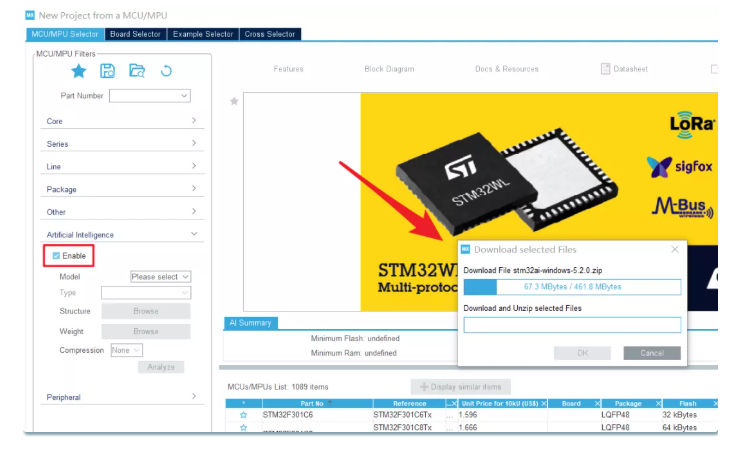Cancel the file download
Screen dimensions: 735x453
point(652,353)
